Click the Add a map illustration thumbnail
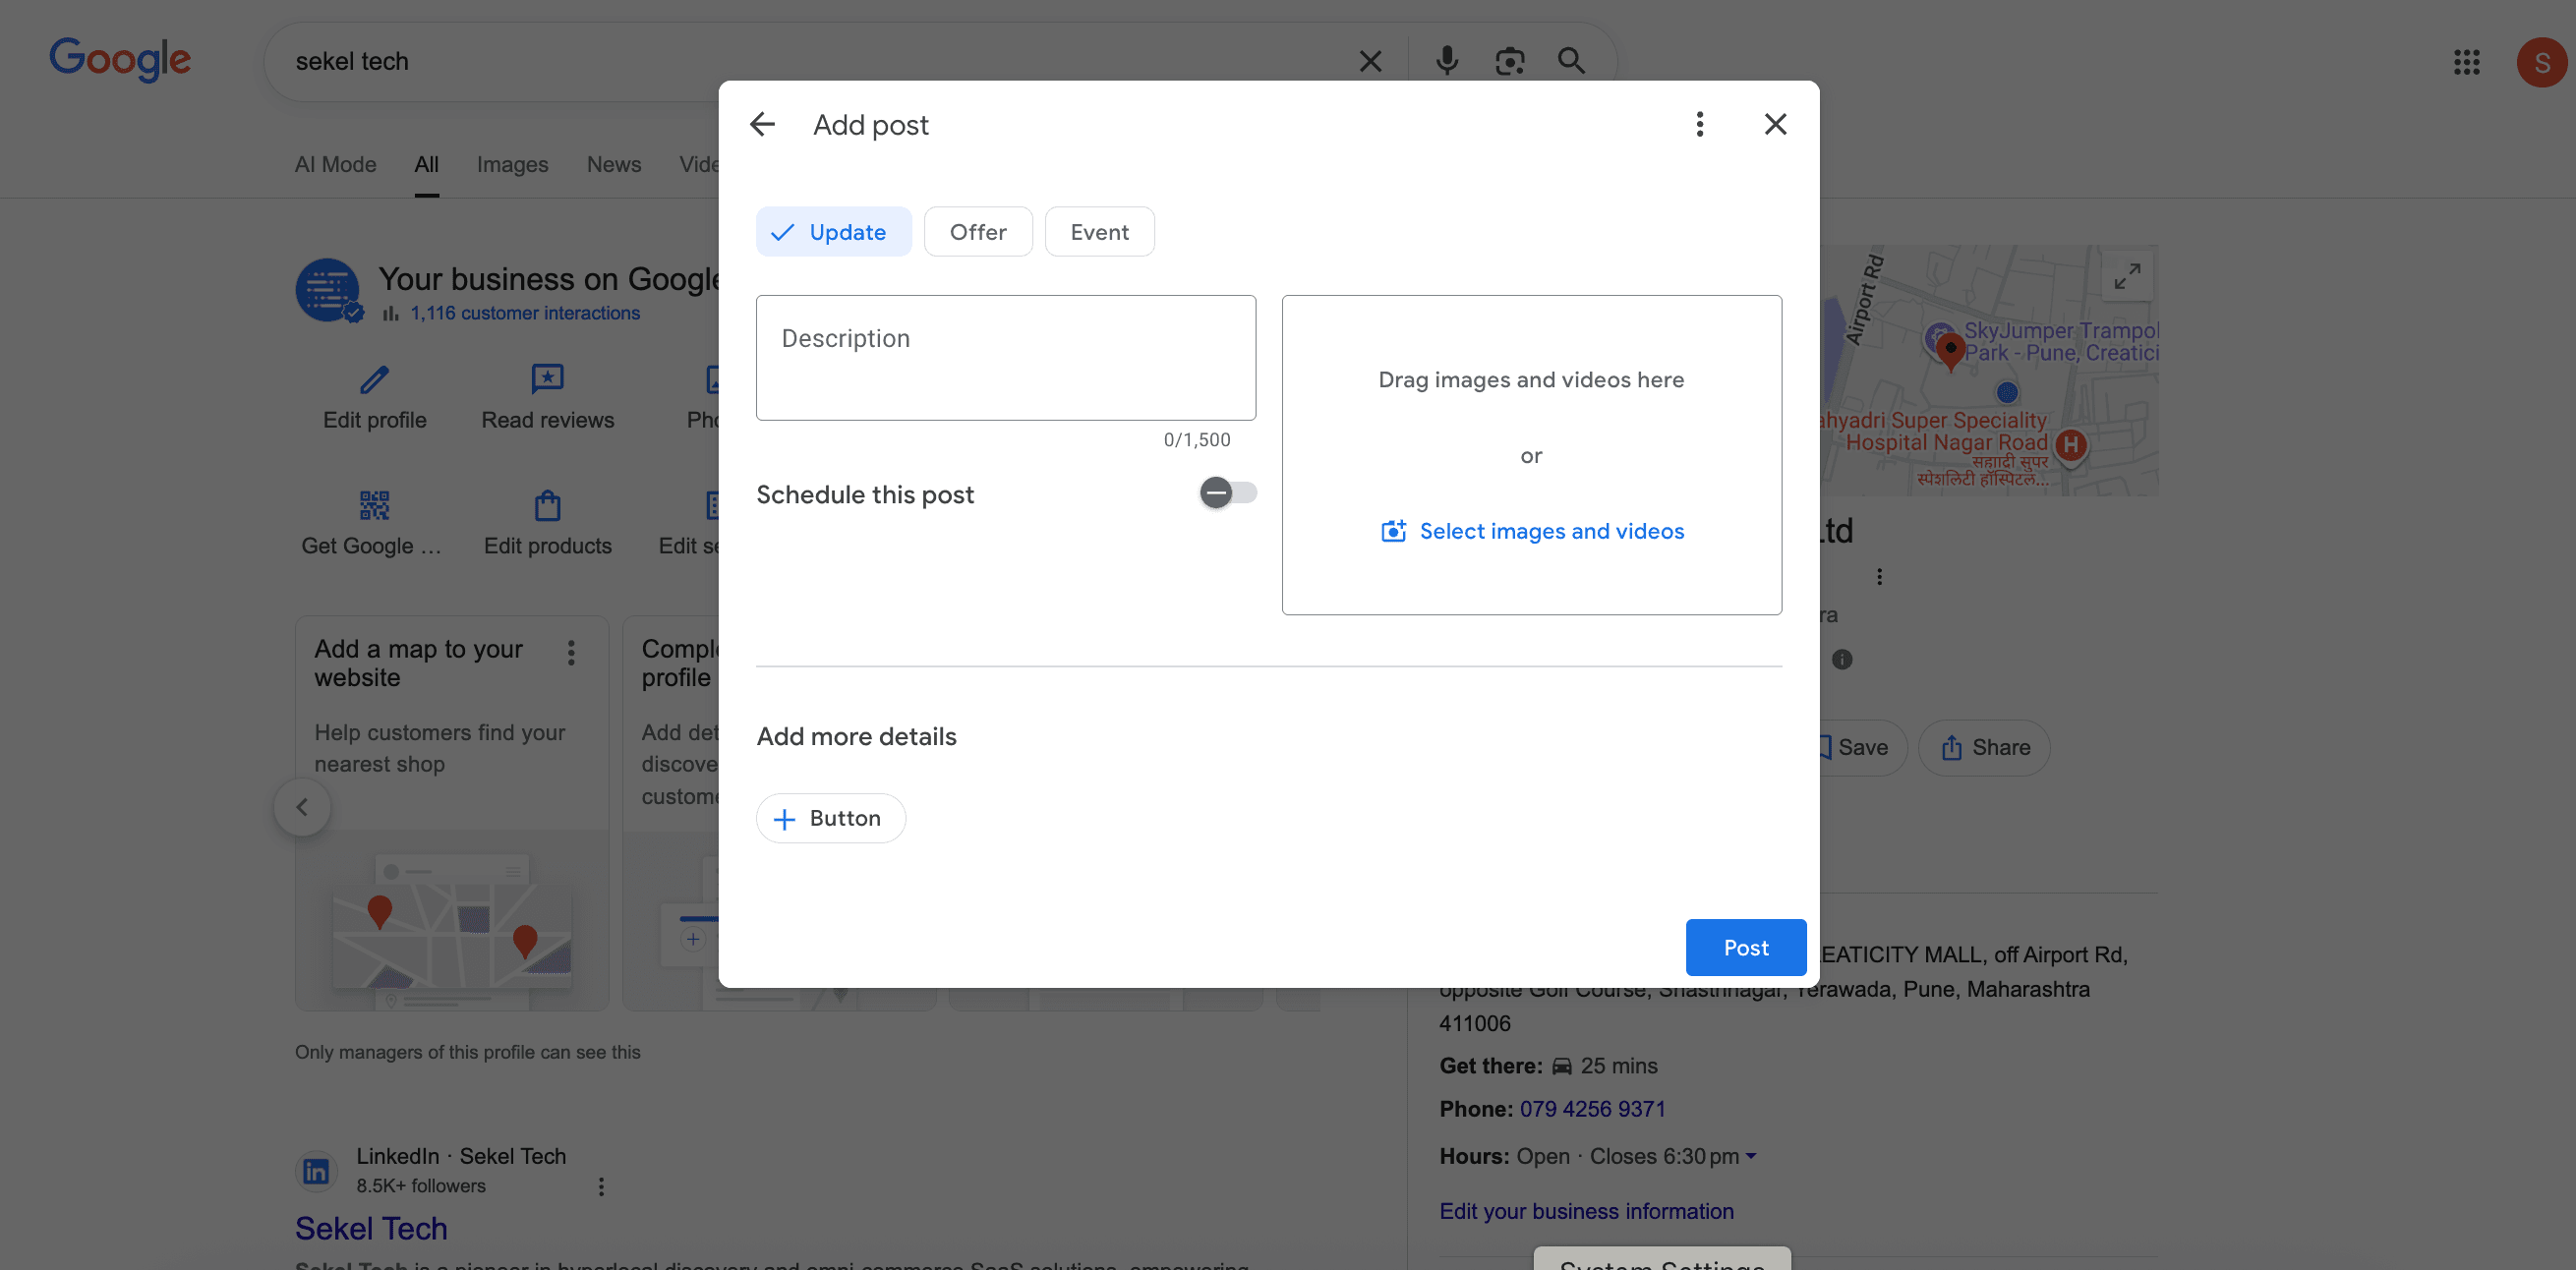 (x=452, y=920)
